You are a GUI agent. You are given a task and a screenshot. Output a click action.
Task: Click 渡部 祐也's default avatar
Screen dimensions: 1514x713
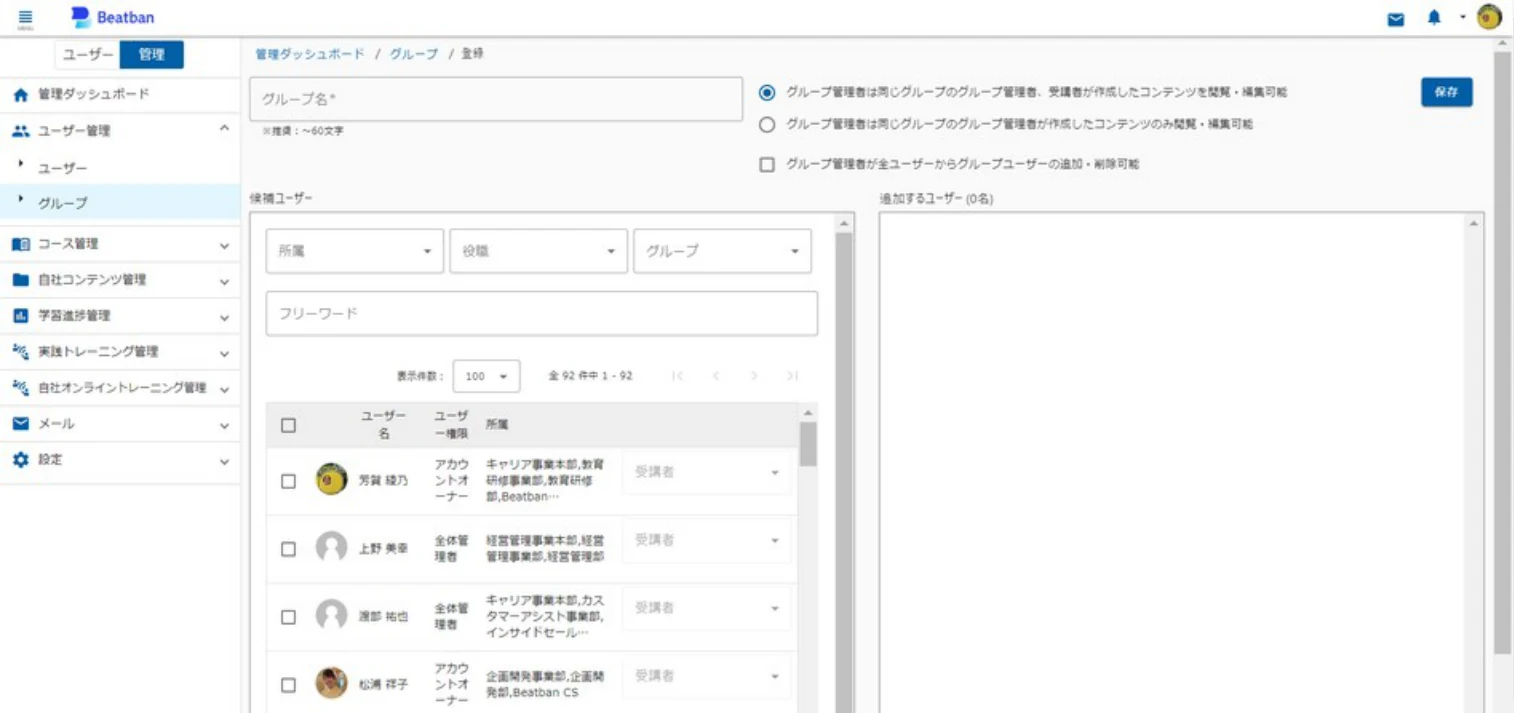[x=332, y=615]
